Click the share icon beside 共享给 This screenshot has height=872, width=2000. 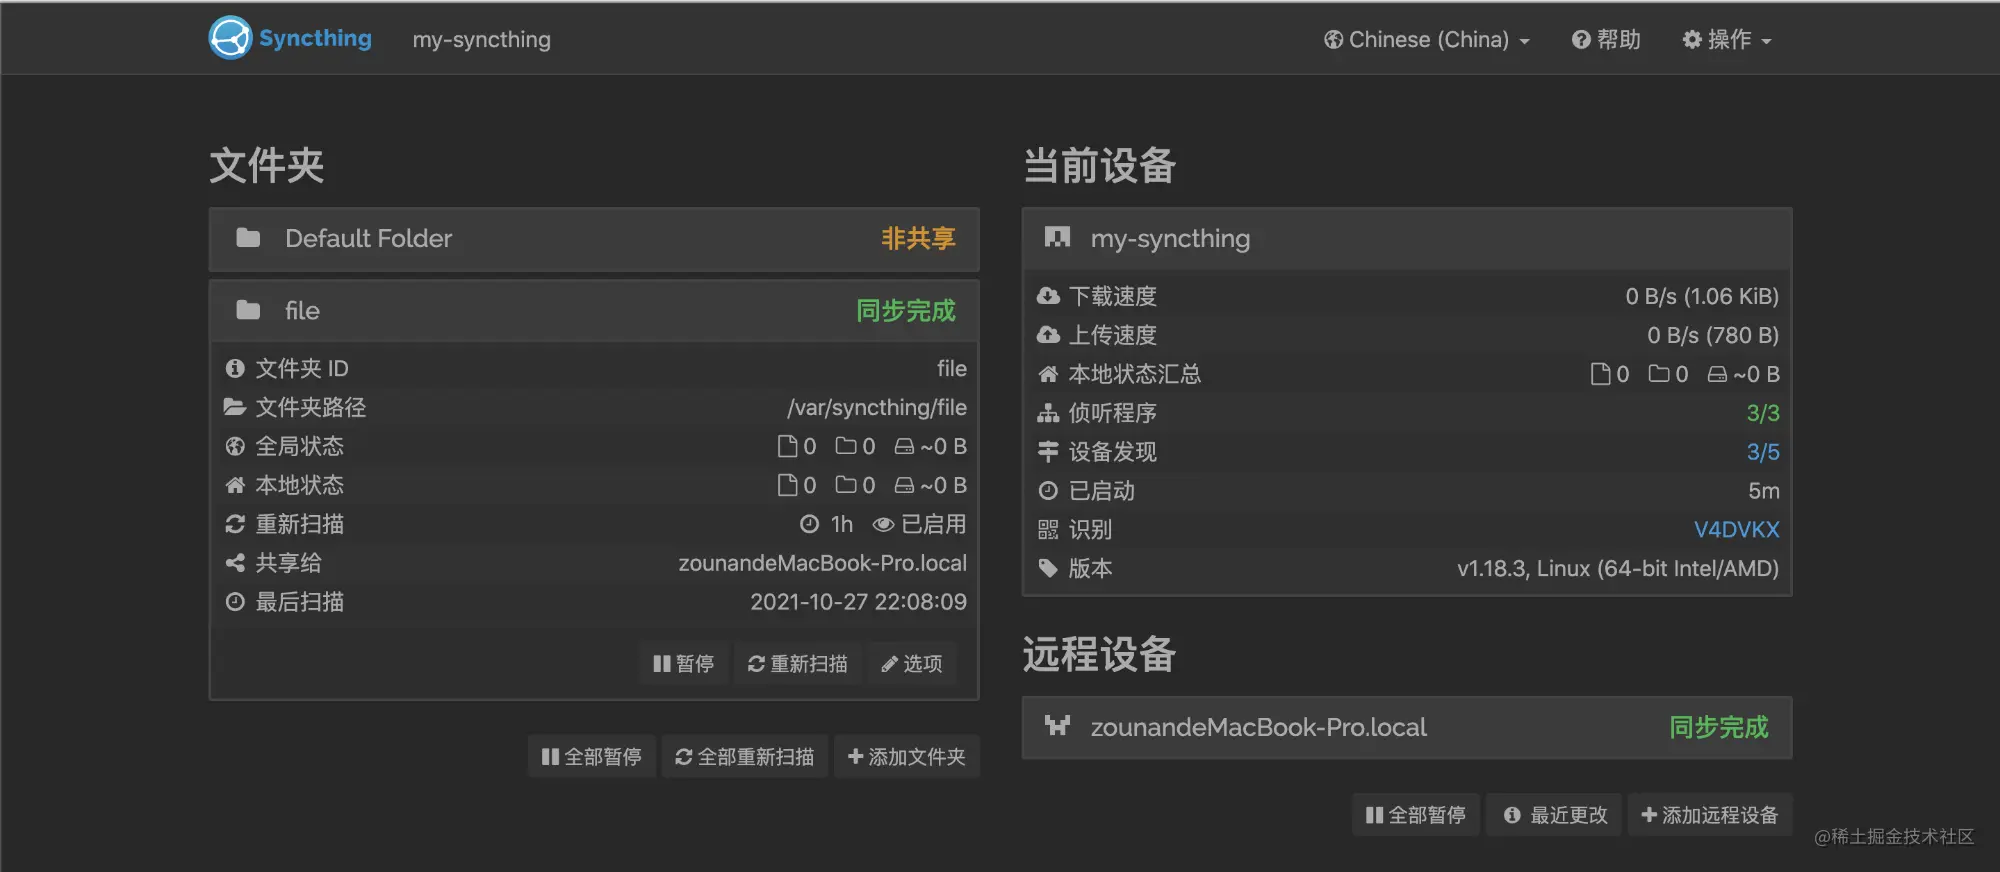point(235,563)
